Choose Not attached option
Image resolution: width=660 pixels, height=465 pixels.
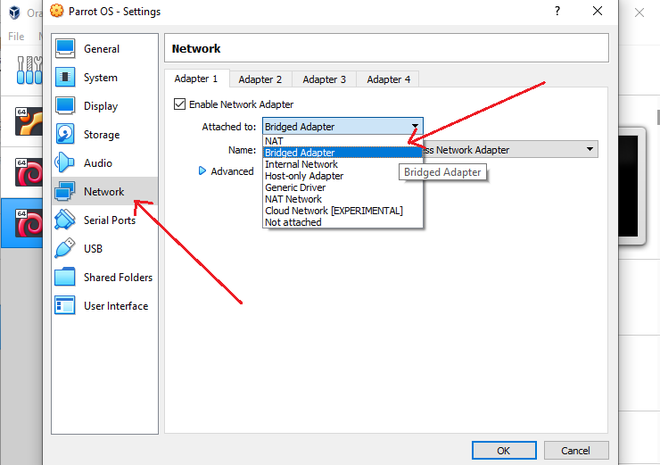[x=343, y=222]
